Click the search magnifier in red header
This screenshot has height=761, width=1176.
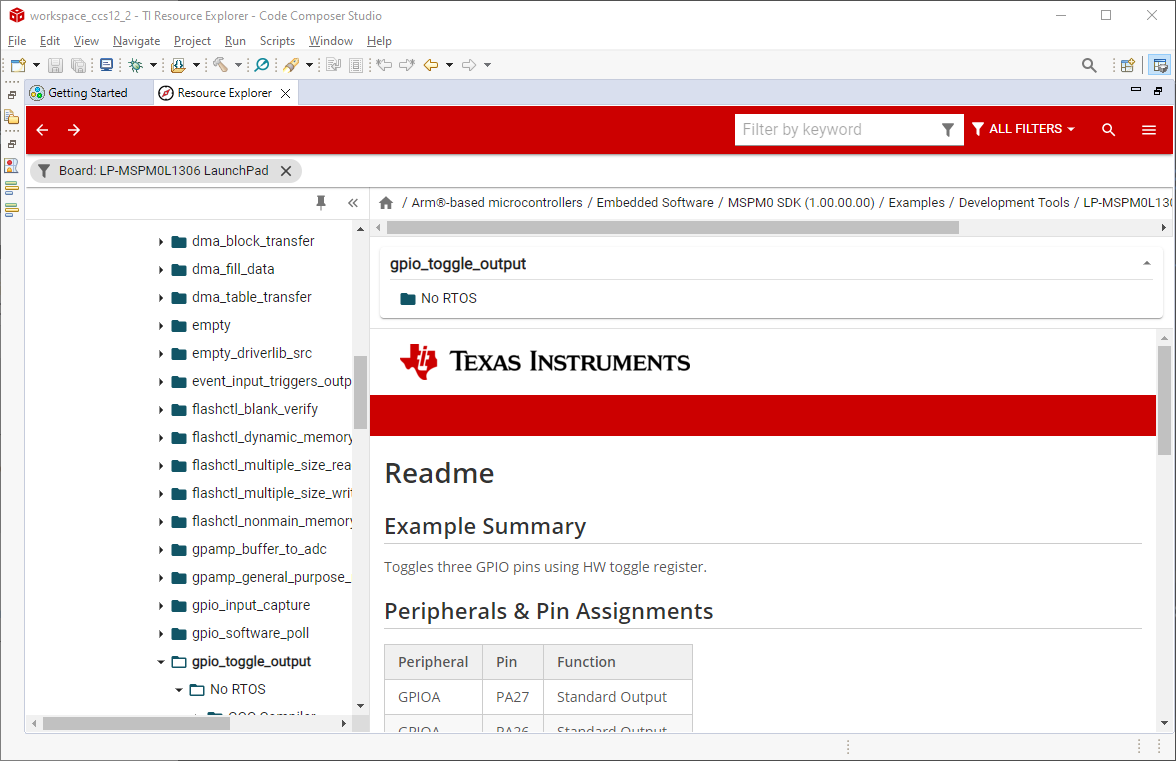(1108, 130)
